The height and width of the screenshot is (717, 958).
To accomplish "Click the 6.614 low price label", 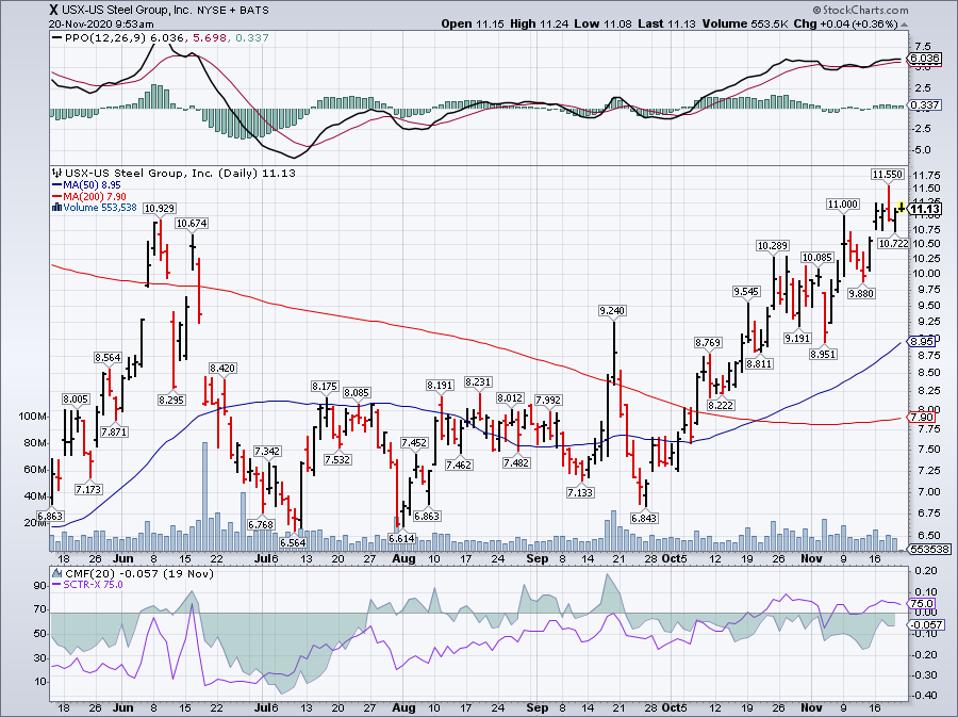I will click(x=402, y=539).
